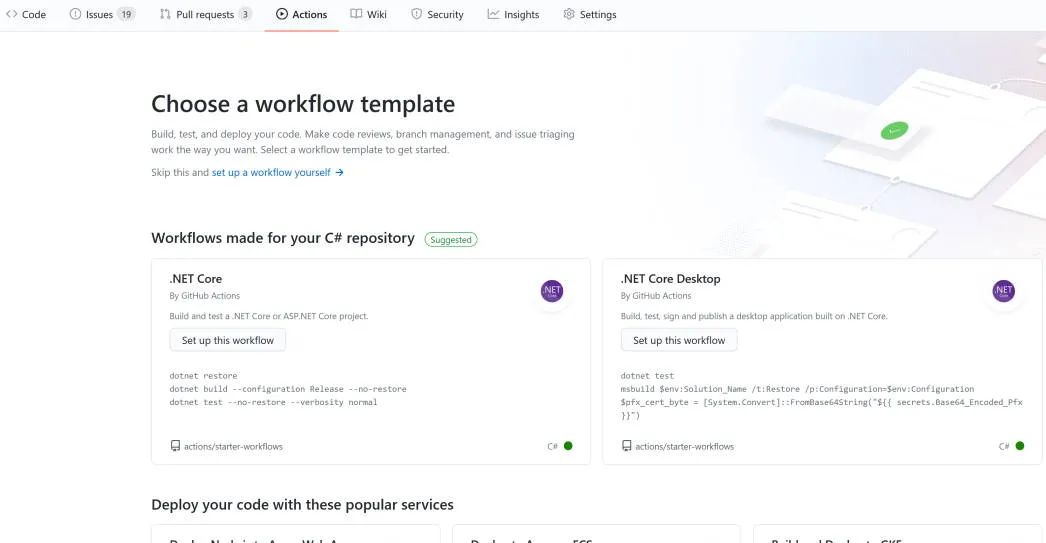
Task: Click the 'dotnet test' line in Desktop card
Action: coord(647,376)
